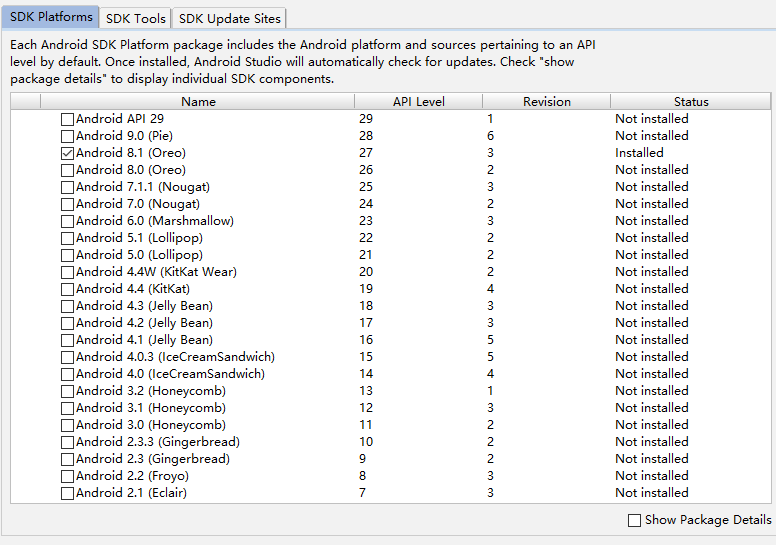Click API level 23 in the Marshmallow row
This screenshot has width=776, height=545.
pos(366,221)
